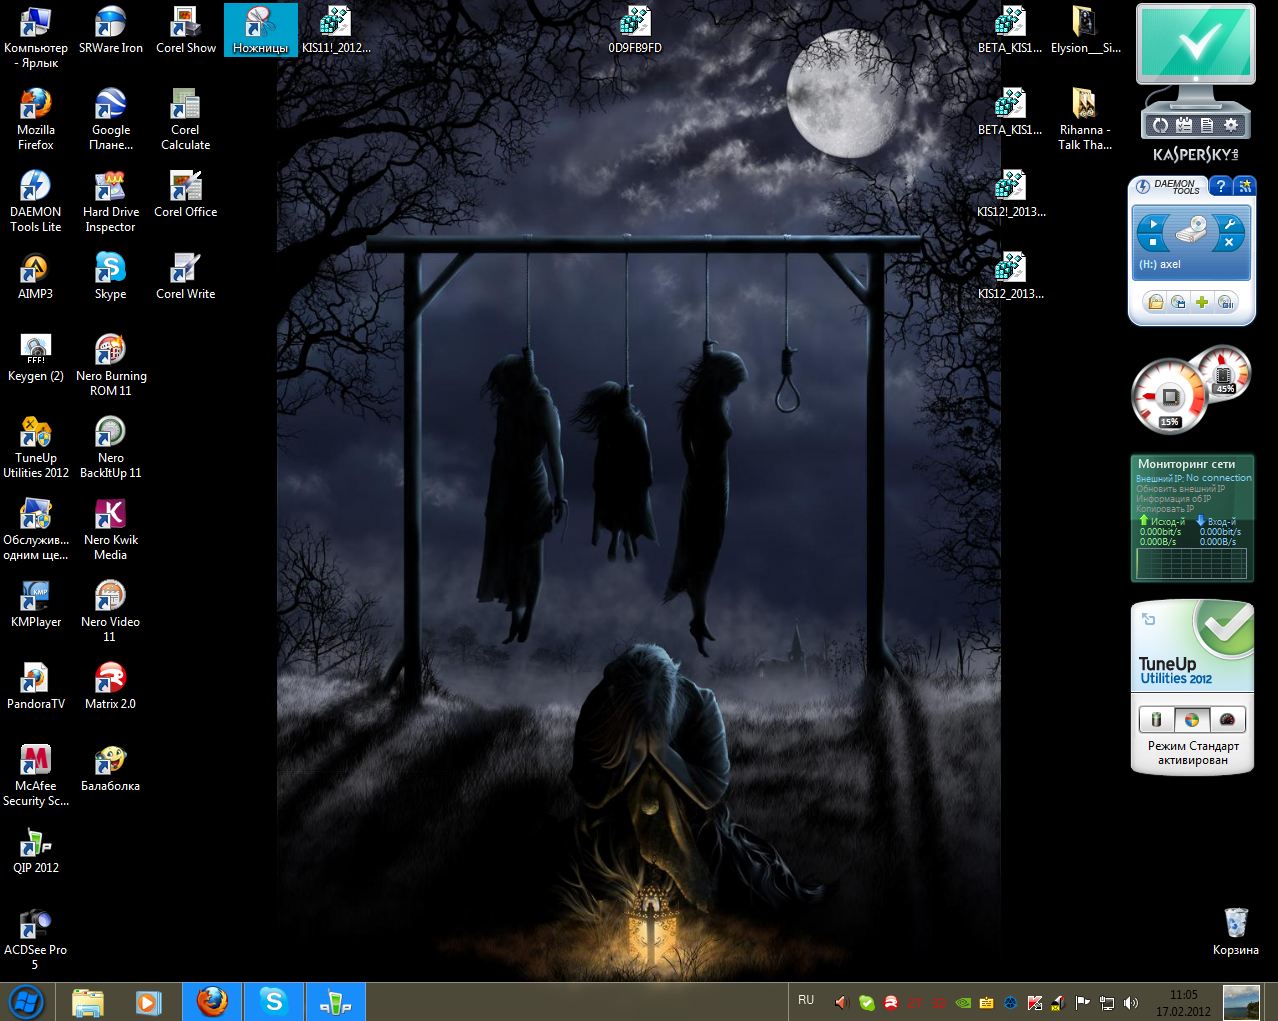Viewport: 1278px width, 1021px height.
Task: Click Обновить внешний IP in network monitor
Action: click(x=1180, y=489)
